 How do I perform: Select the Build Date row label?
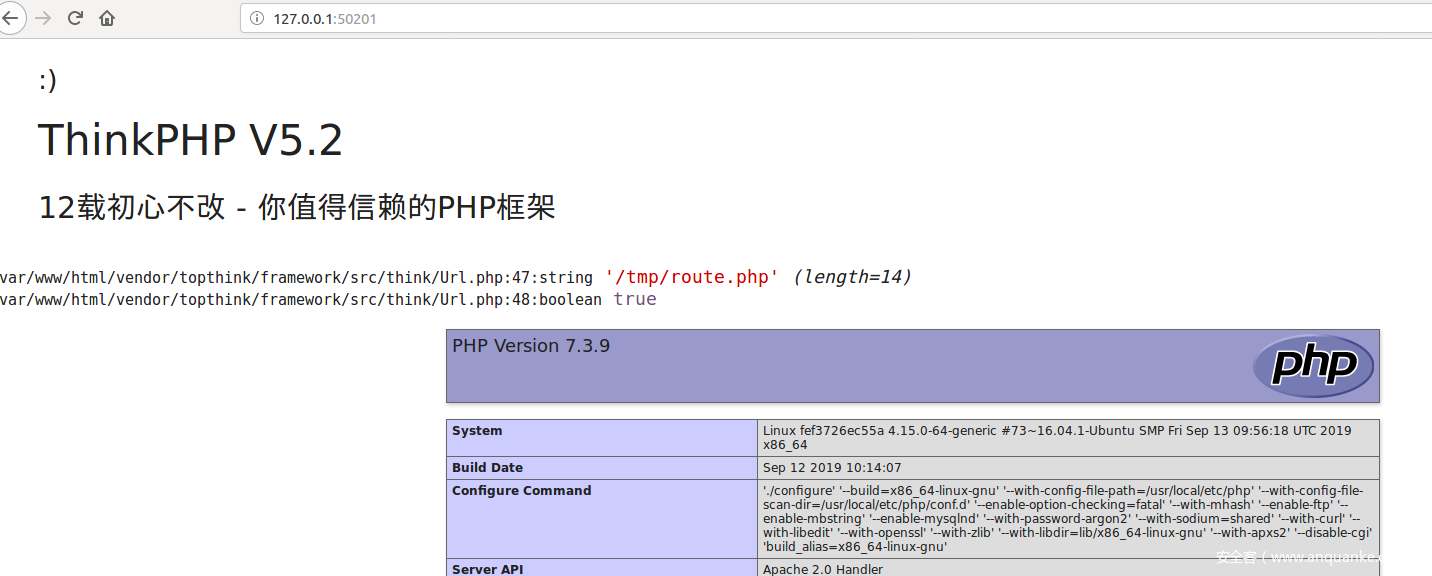(487, 468)
